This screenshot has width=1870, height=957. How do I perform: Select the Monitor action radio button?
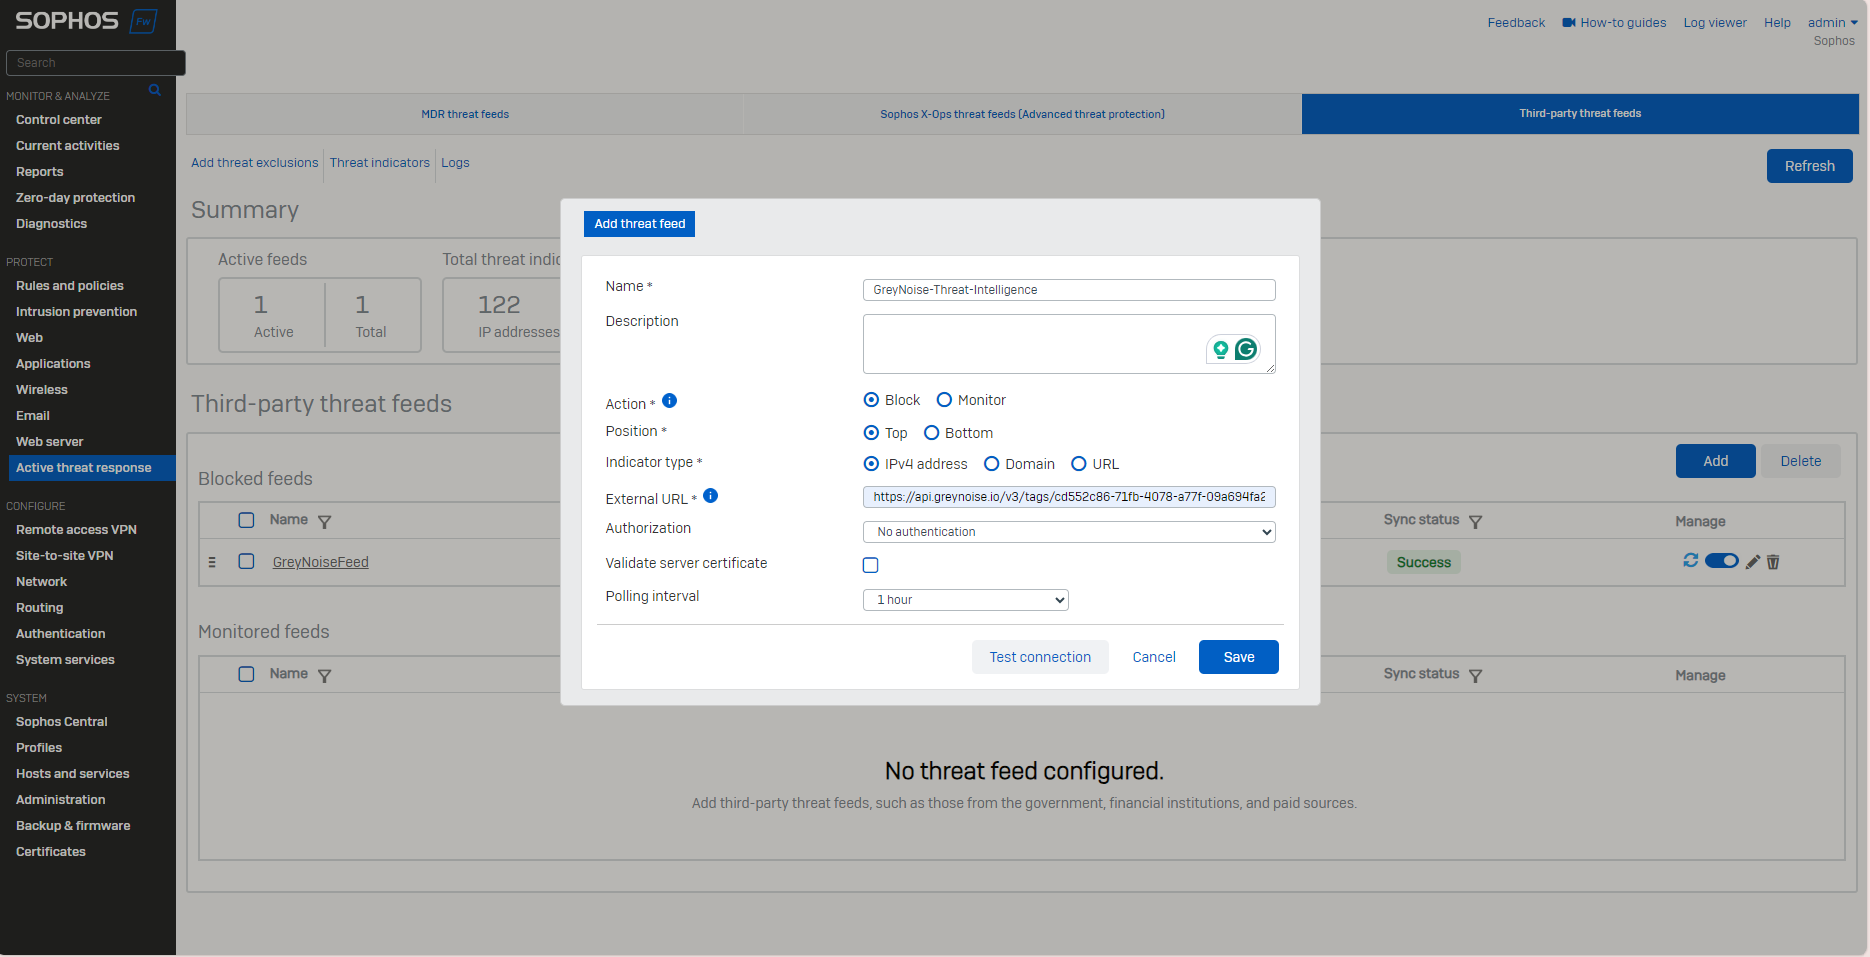[x=944, y=400]
